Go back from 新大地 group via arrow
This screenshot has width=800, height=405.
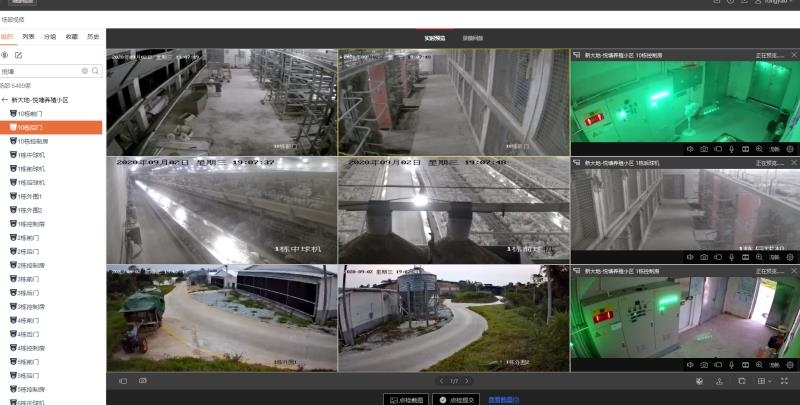click(5, 100)
